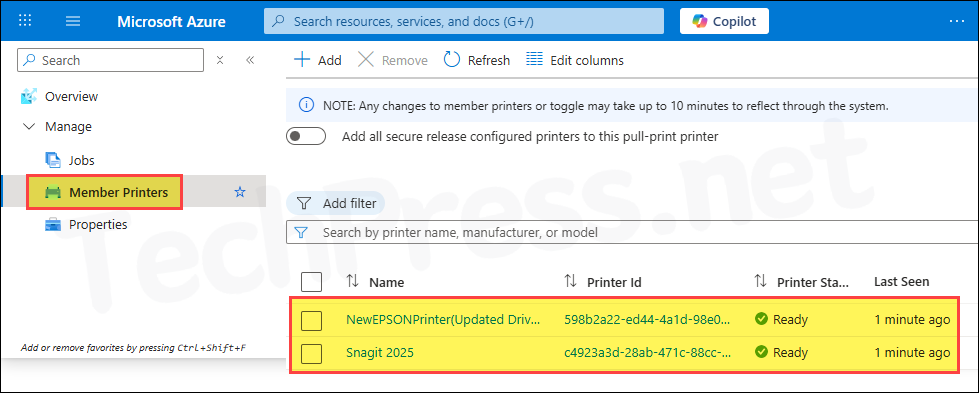Open the Overview page
This screenshot has height=393, width=979.
point(71,96)
